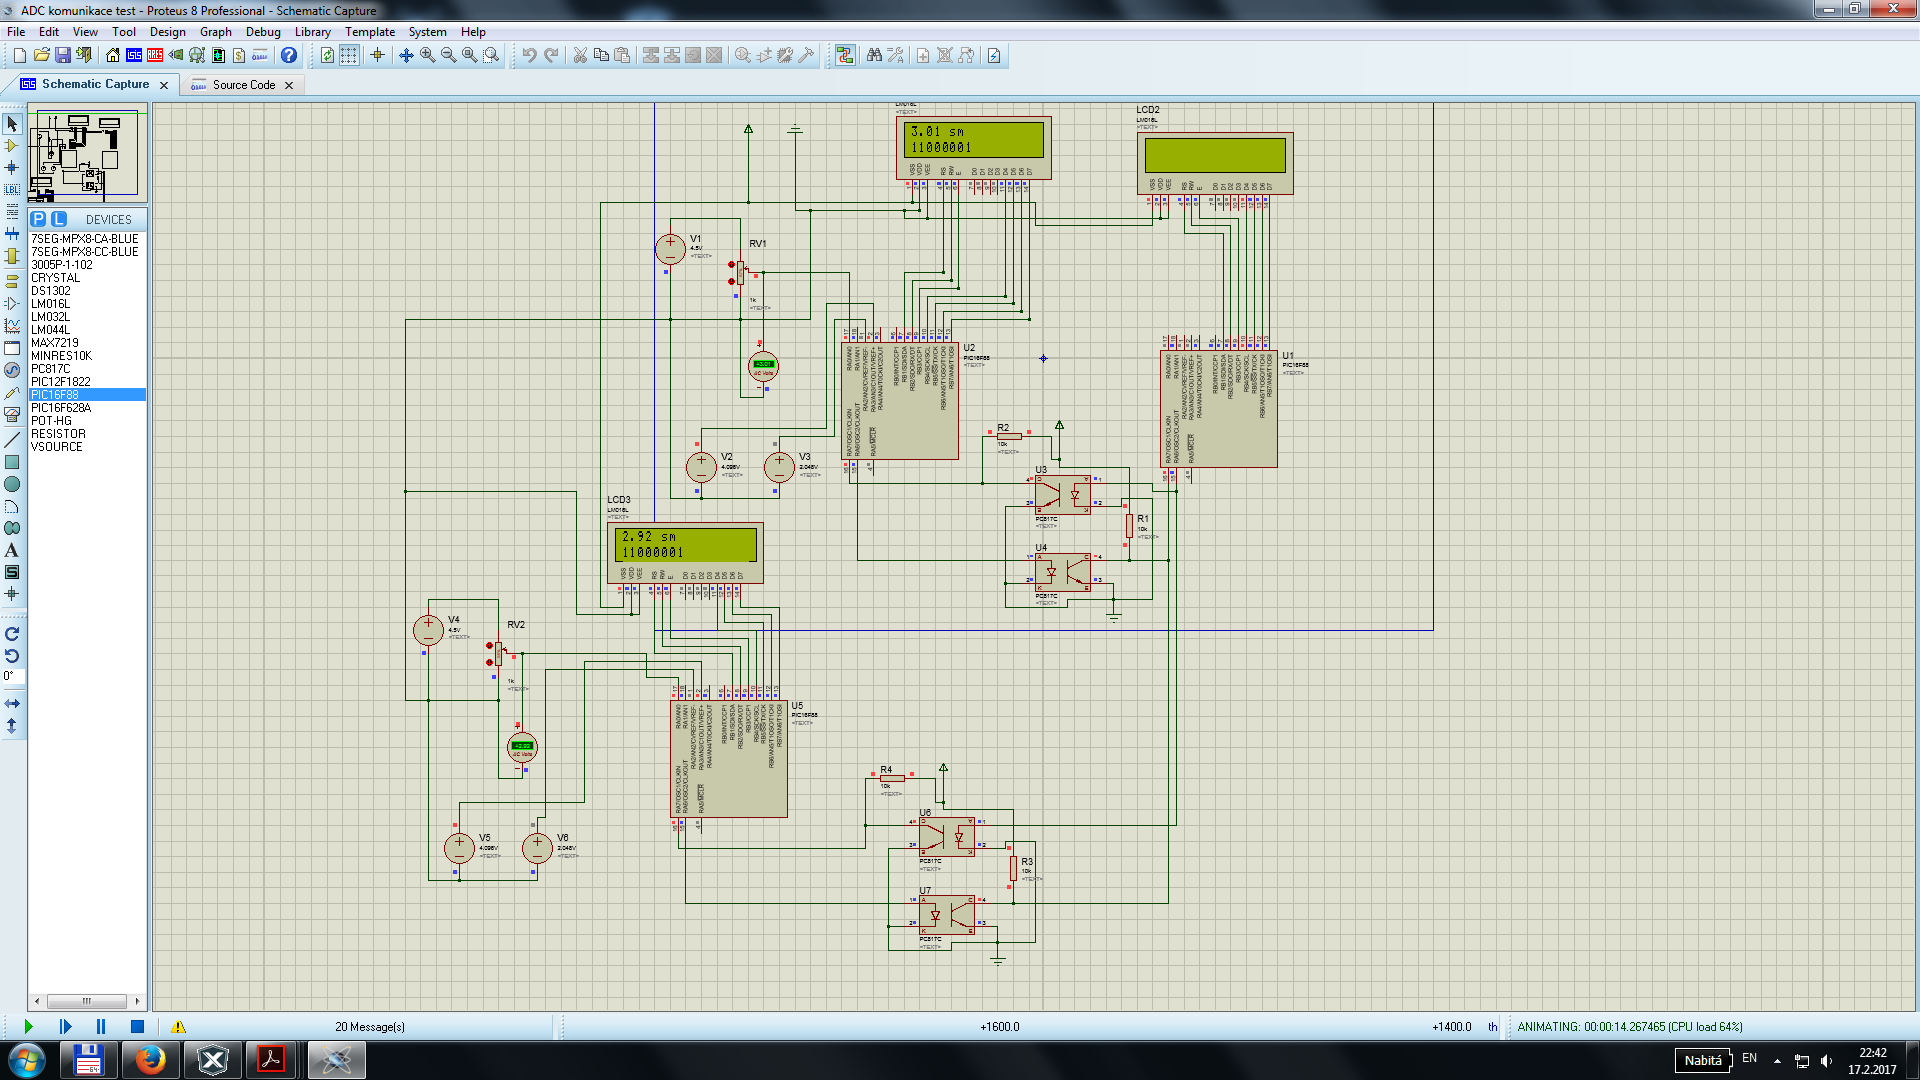Pause the running simulation

[x=100, y=1027]
